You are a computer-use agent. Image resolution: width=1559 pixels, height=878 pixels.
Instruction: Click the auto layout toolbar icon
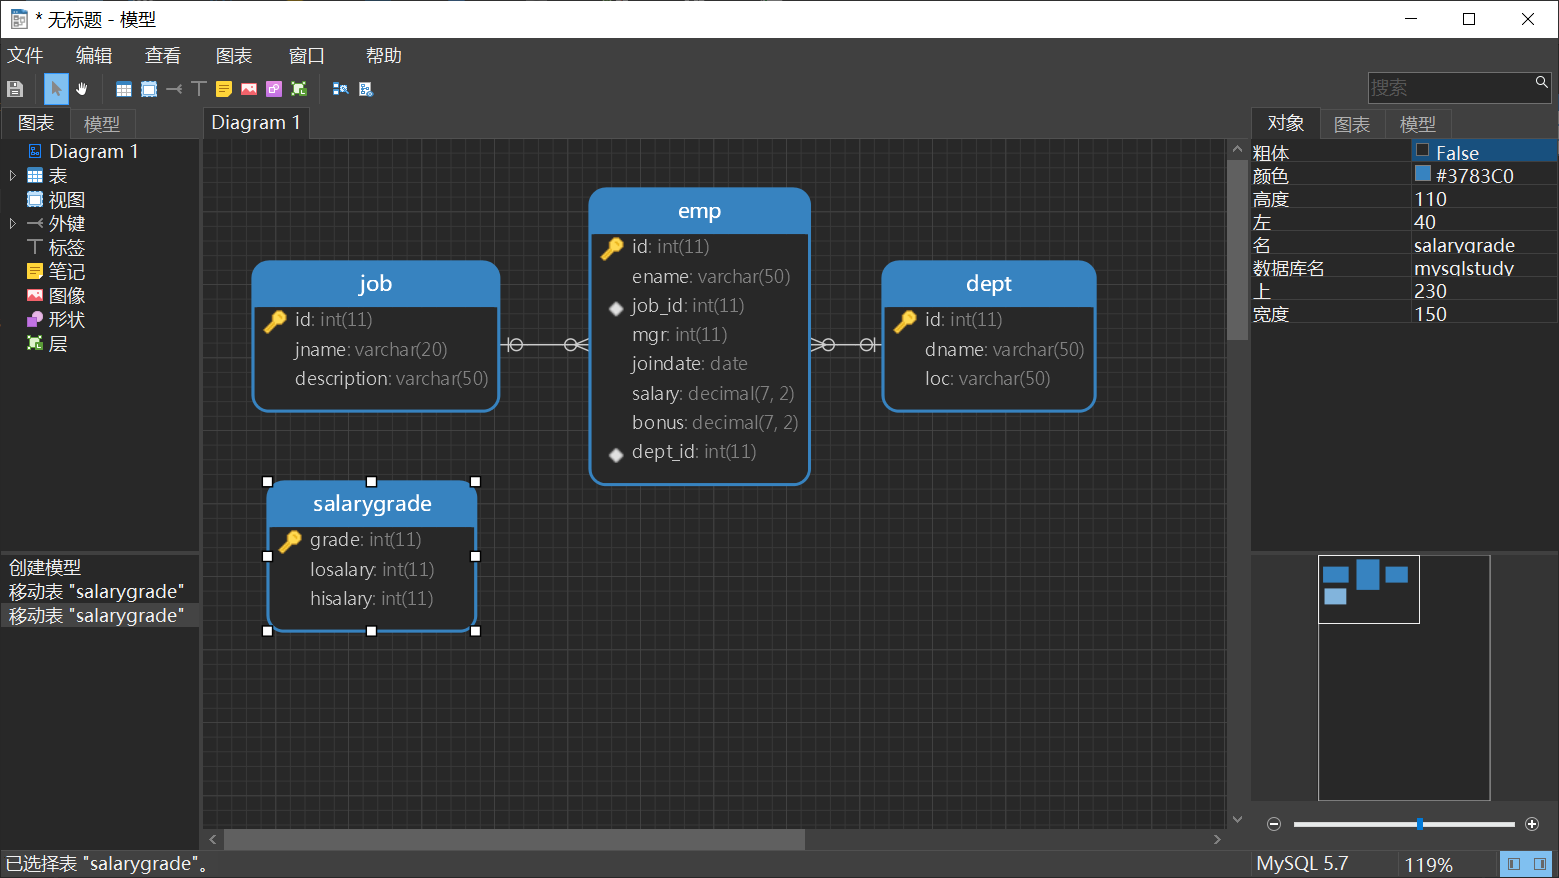[341, 89]
